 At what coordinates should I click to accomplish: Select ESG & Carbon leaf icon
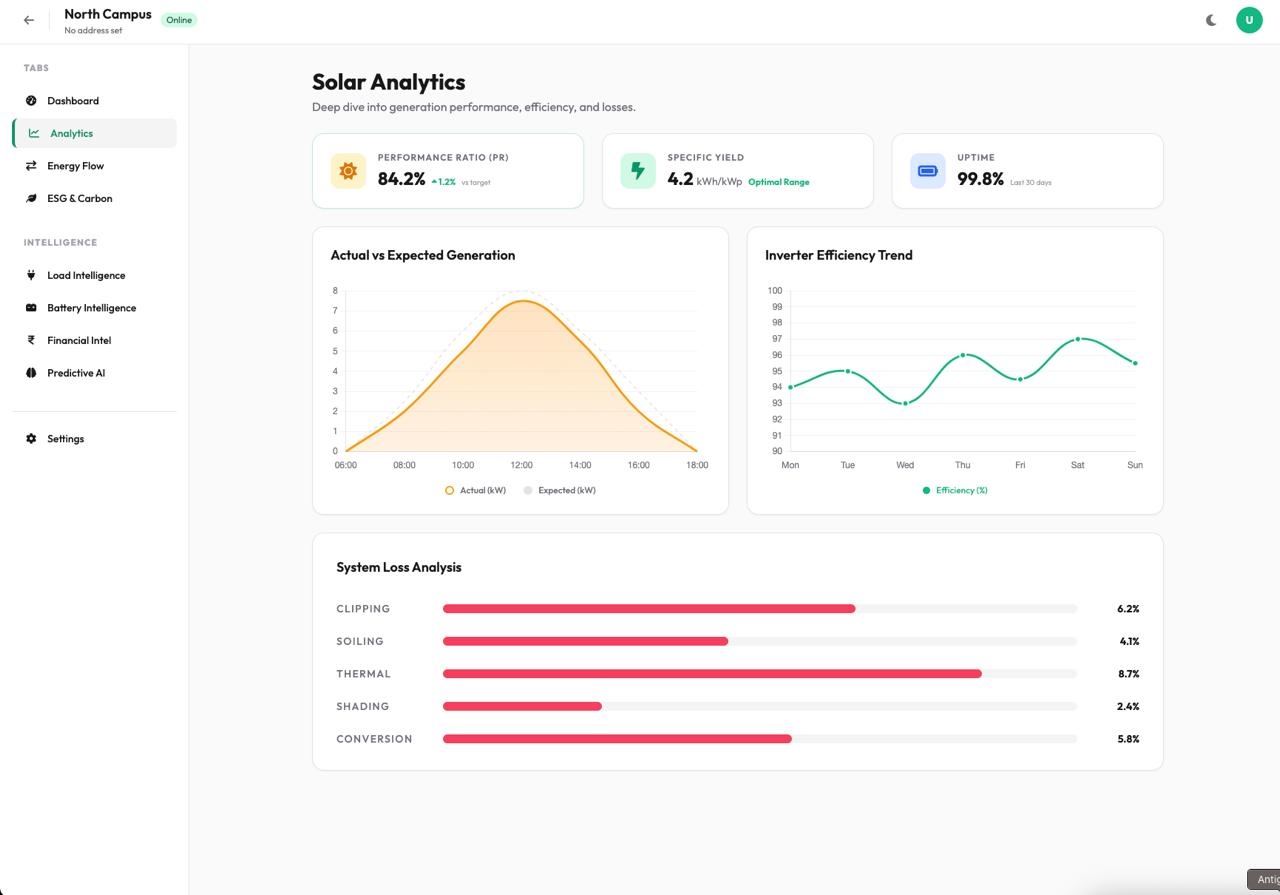31,199
